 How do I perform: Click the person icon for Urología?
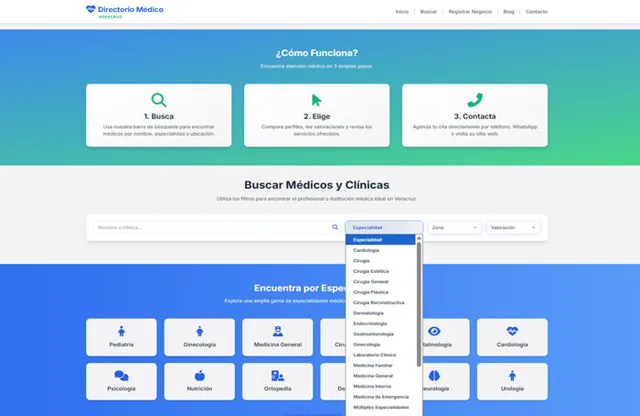(x=512, y=376)
